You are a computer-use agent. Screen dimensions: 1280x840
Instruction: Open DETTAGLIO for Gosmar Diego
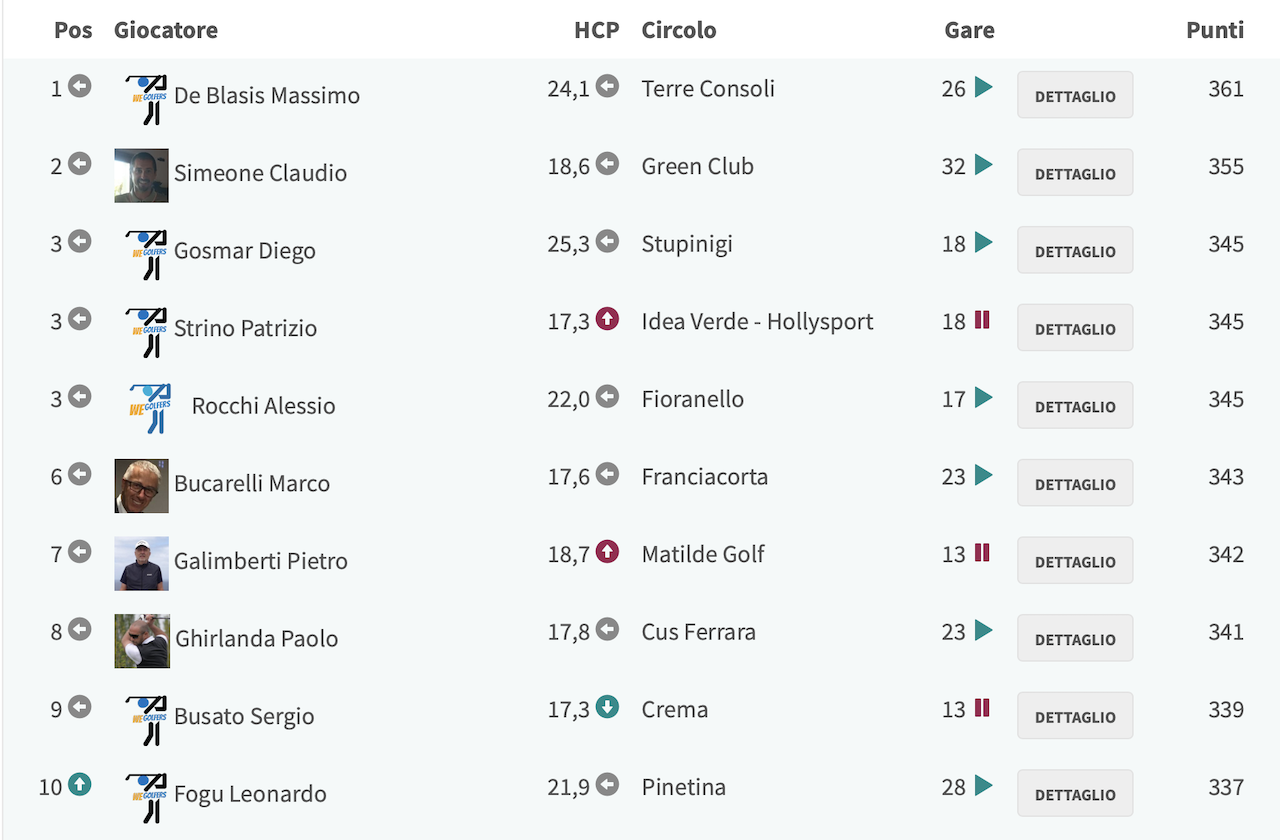[1075, 250]
